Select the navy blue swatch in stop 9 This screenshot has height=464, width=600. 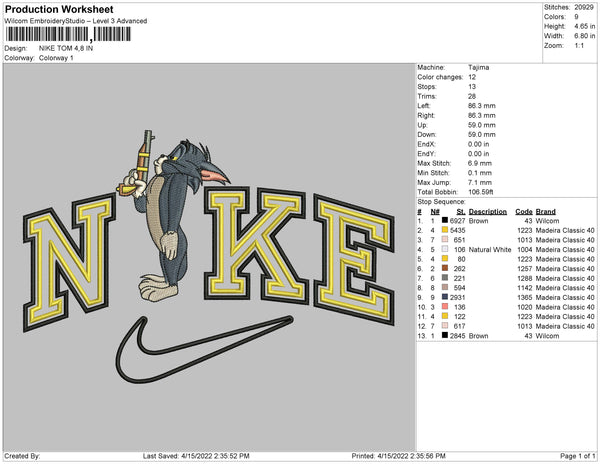click(445, 297)
